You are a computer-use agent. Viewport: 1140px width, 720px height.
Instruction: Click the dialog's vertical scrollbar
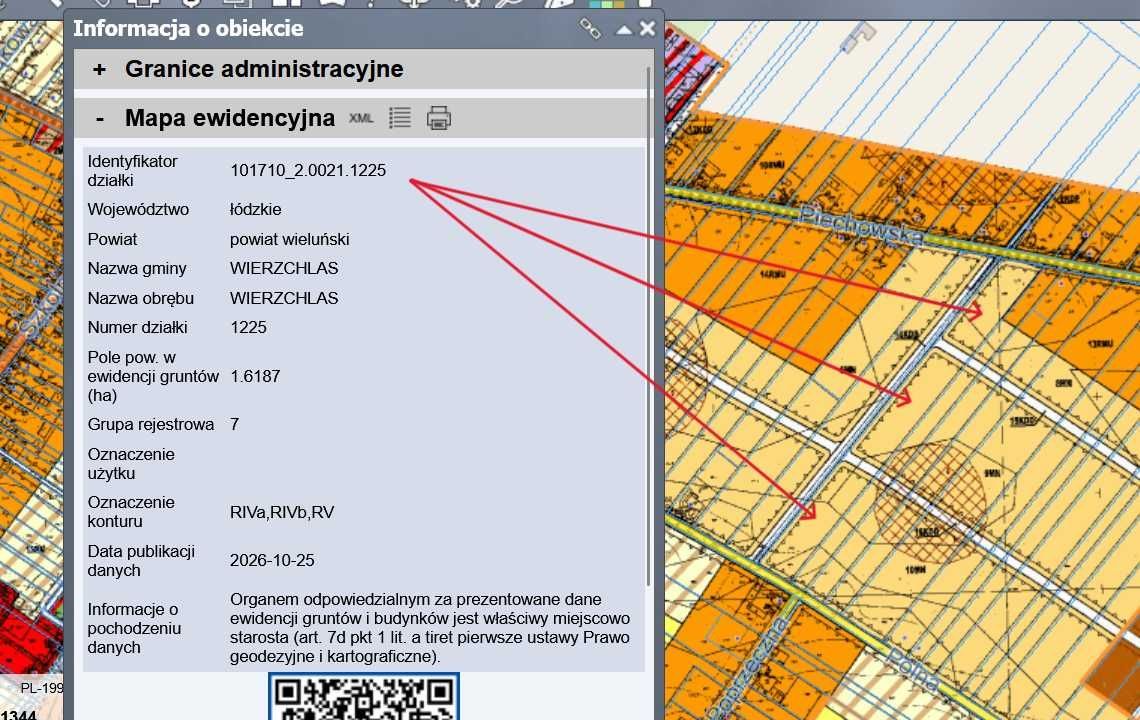point(649,327)
